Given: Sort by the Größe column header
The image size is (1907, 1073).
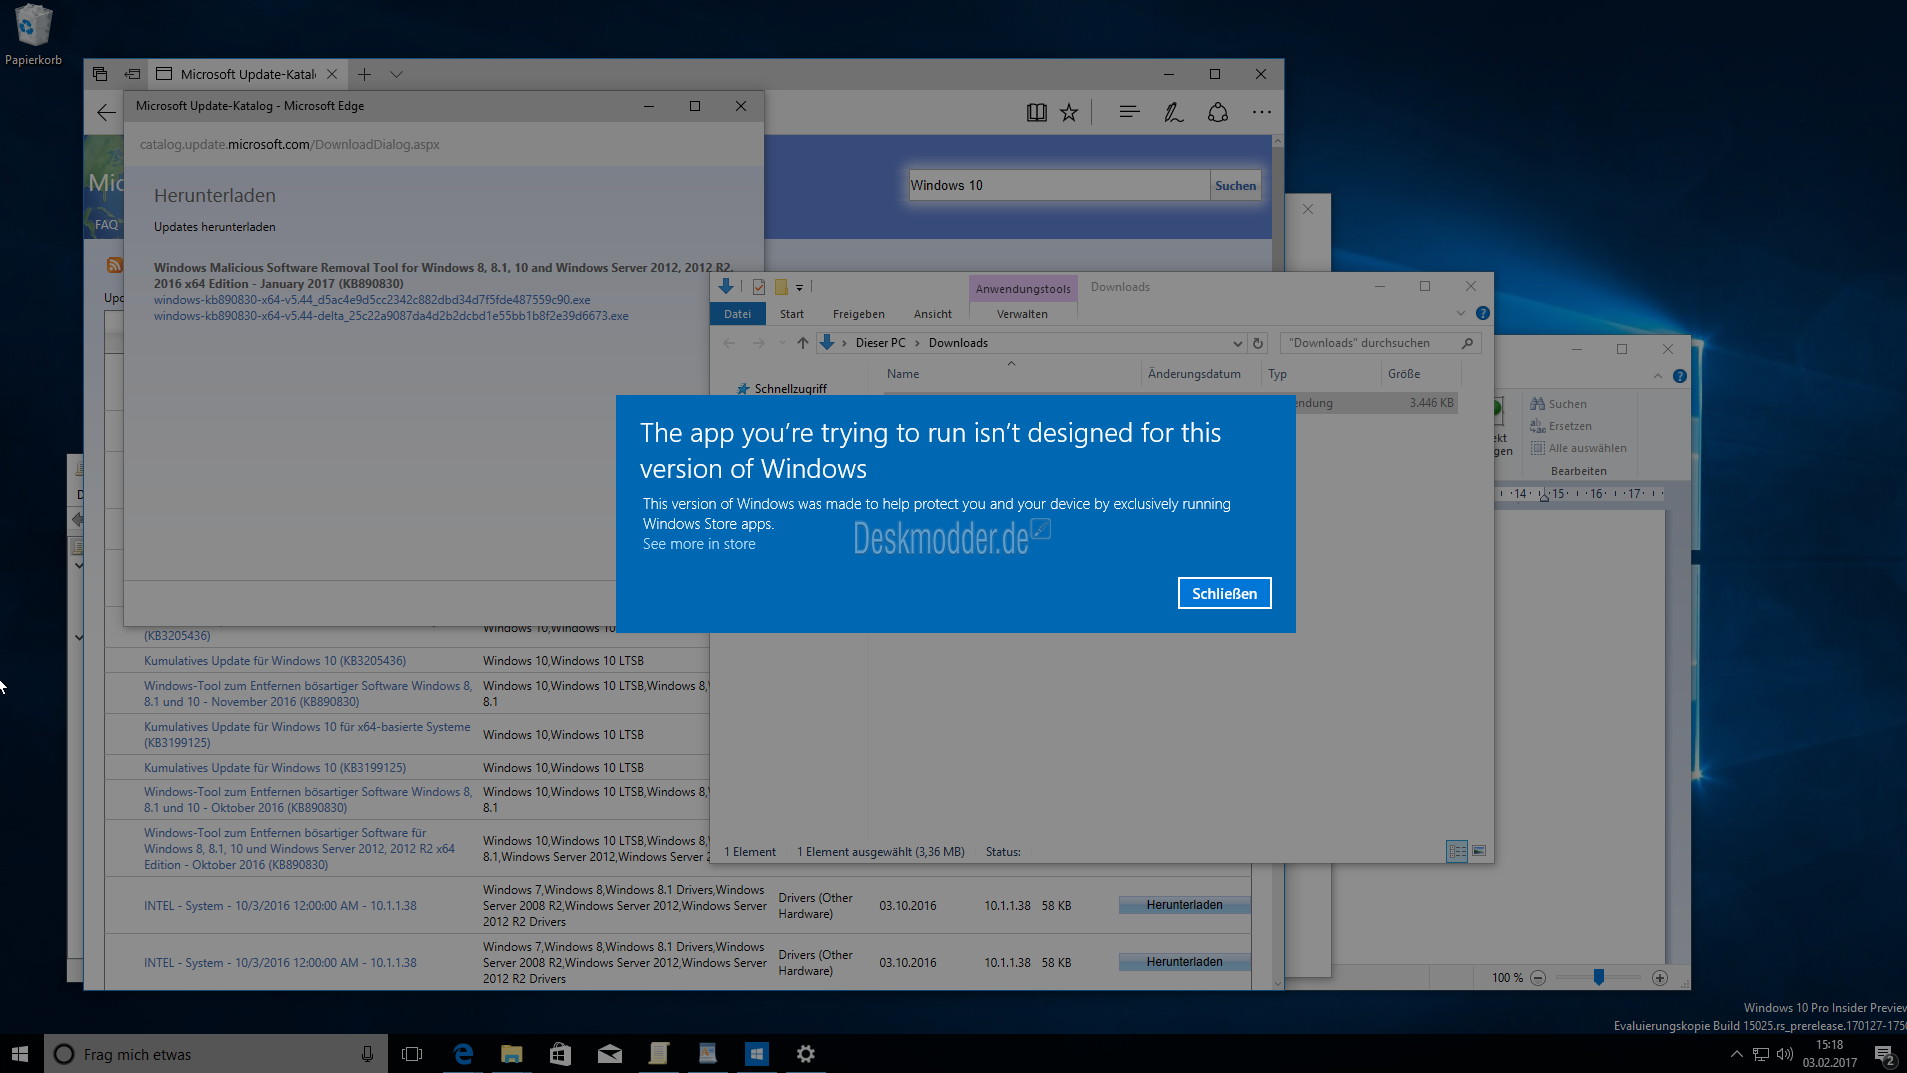Looking at the screenshot, I should 1420,374.
